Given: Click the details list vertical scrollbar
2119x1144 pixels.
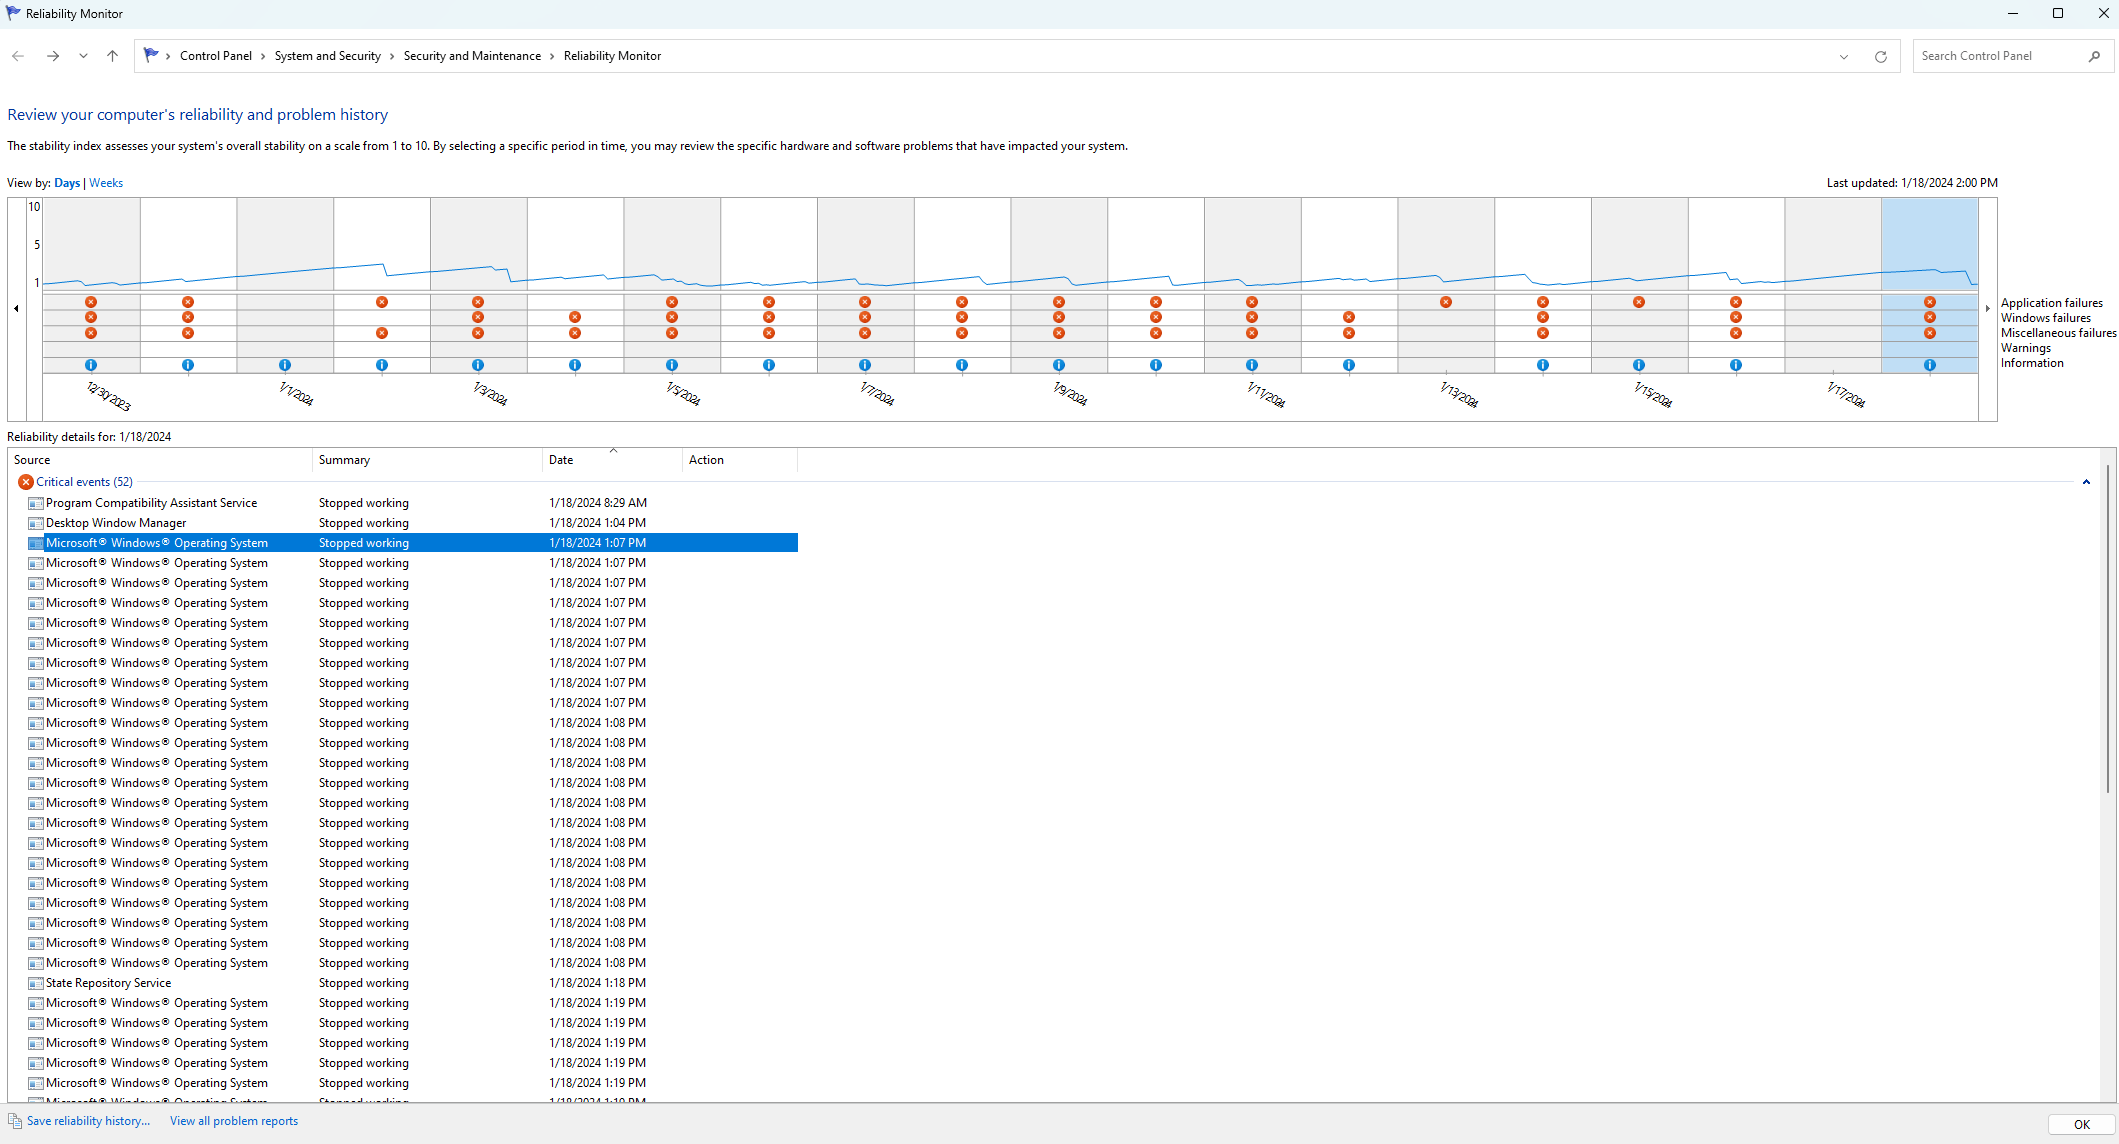Looking at the screenshot, I should click(2108, 630).
